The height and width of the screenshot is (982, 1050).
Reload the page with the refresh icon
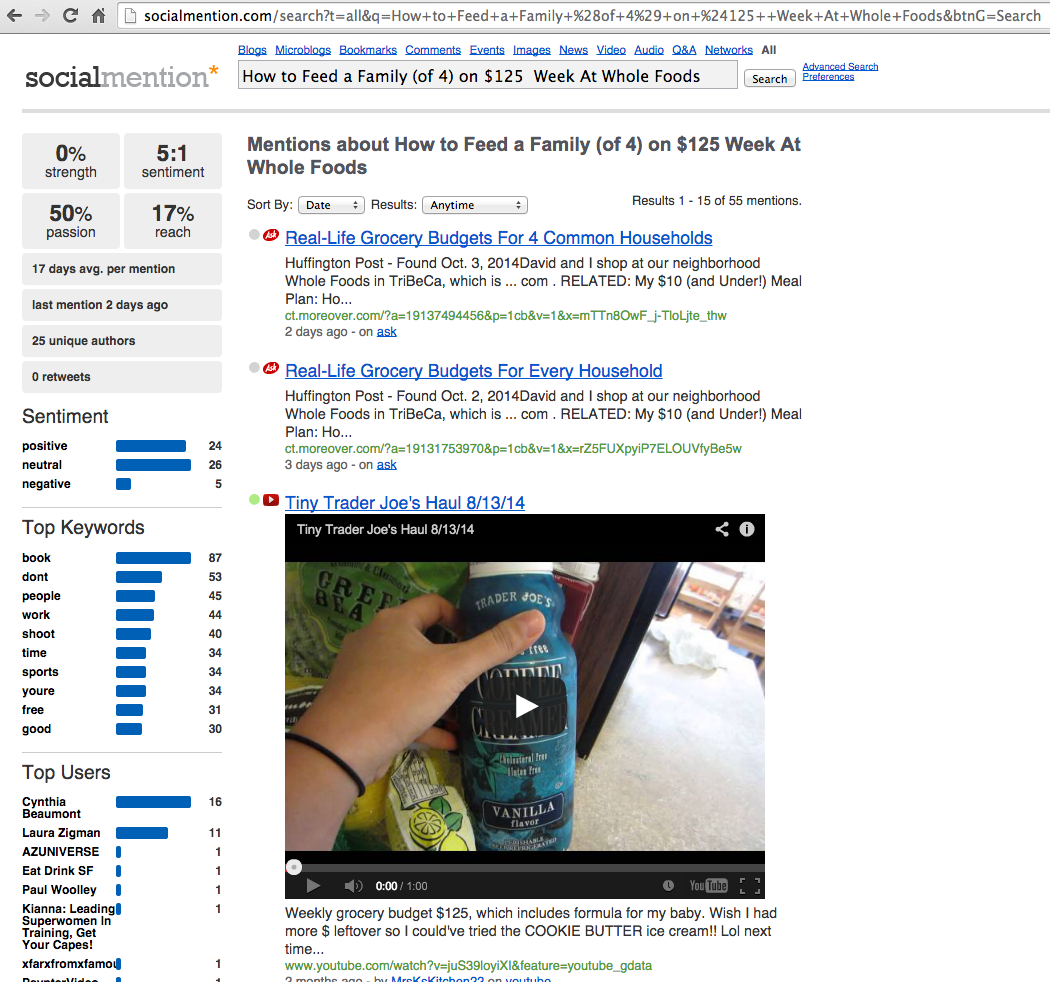[x=70, y=15]
